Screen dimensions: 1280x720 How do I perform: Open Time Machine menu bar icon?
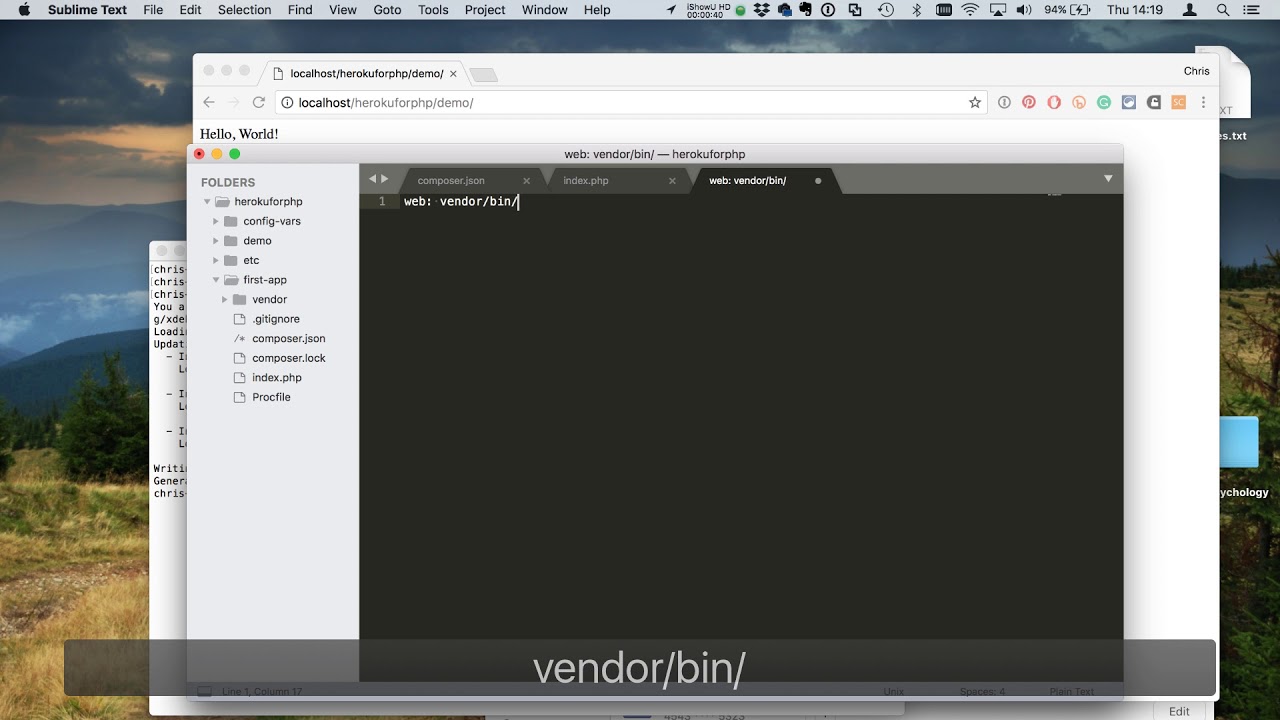coord(885,10)
